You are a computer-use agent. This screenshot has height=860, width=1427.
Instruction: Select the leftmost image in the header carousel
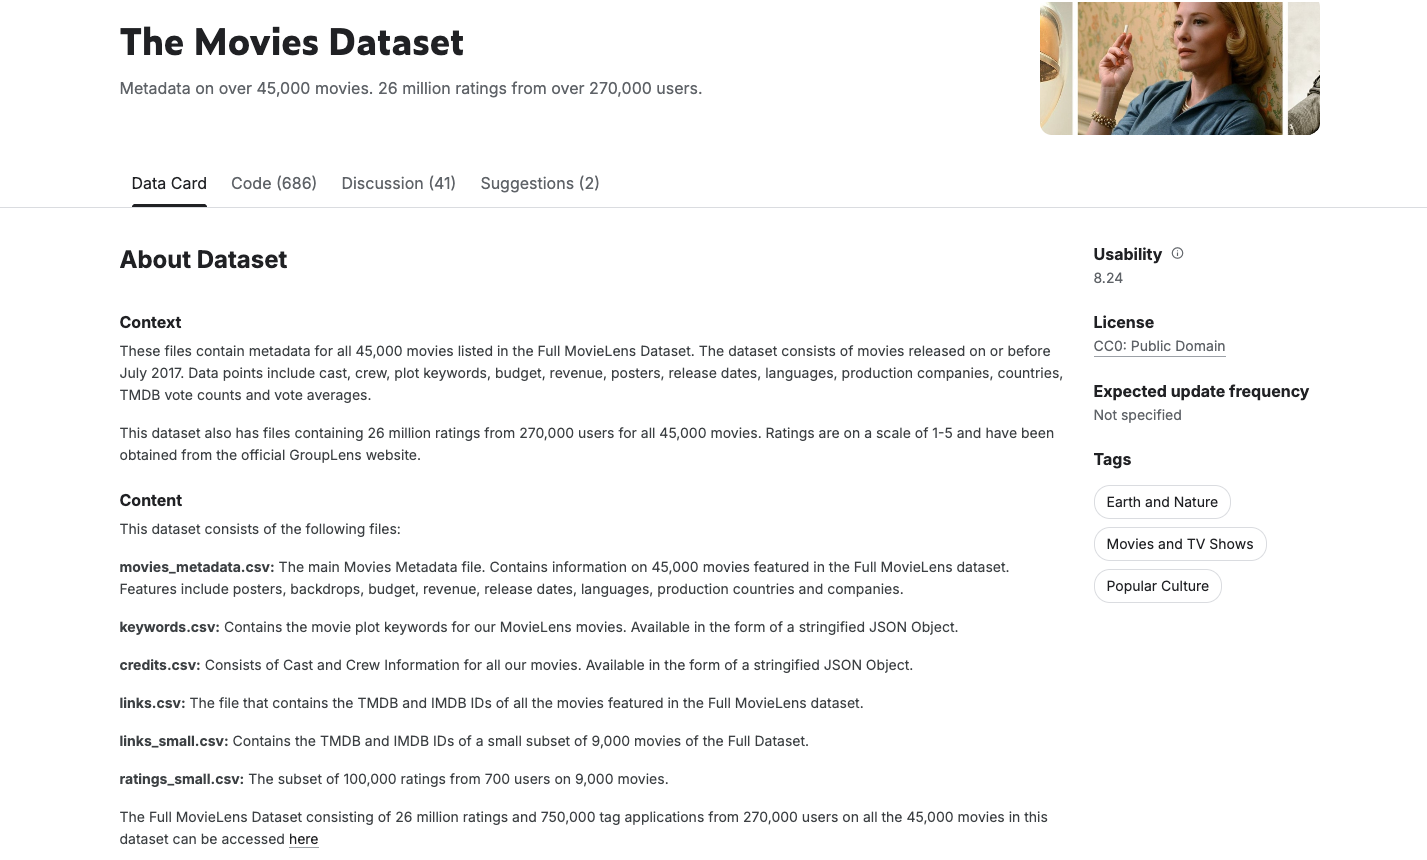pos(1057,68)
